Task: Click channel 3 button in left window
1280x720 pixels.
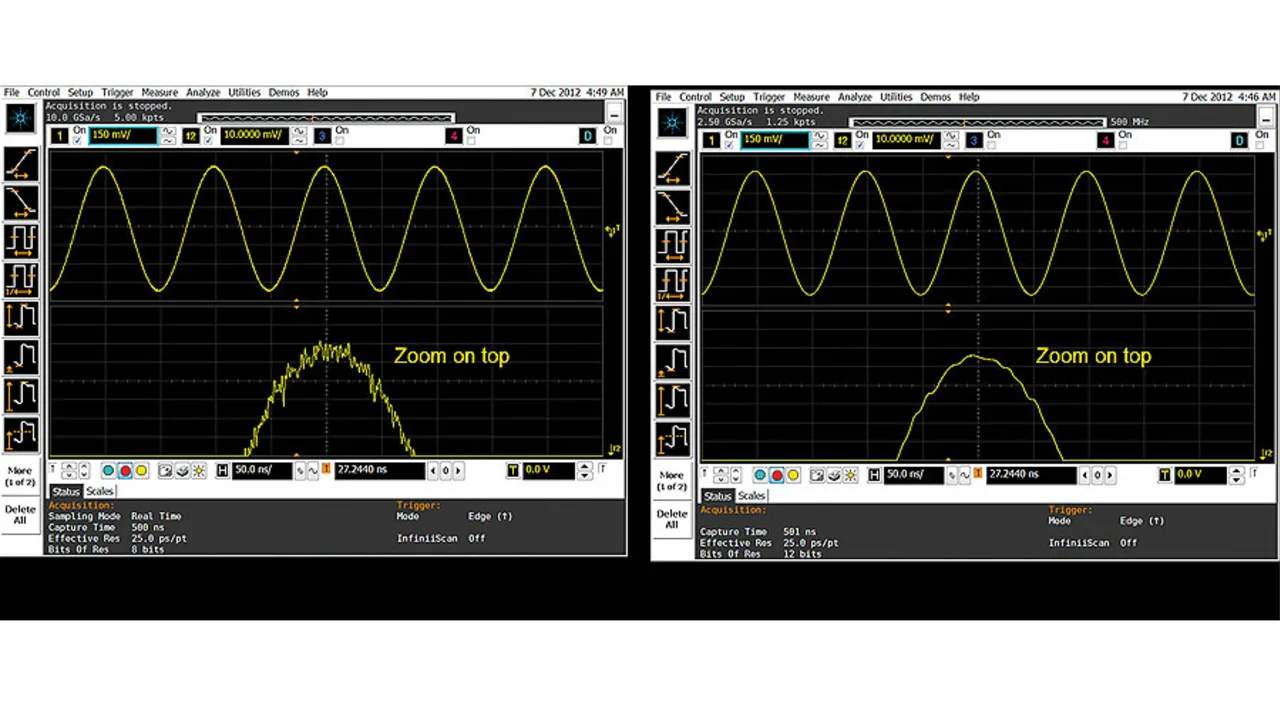Action: pos(322,136)
